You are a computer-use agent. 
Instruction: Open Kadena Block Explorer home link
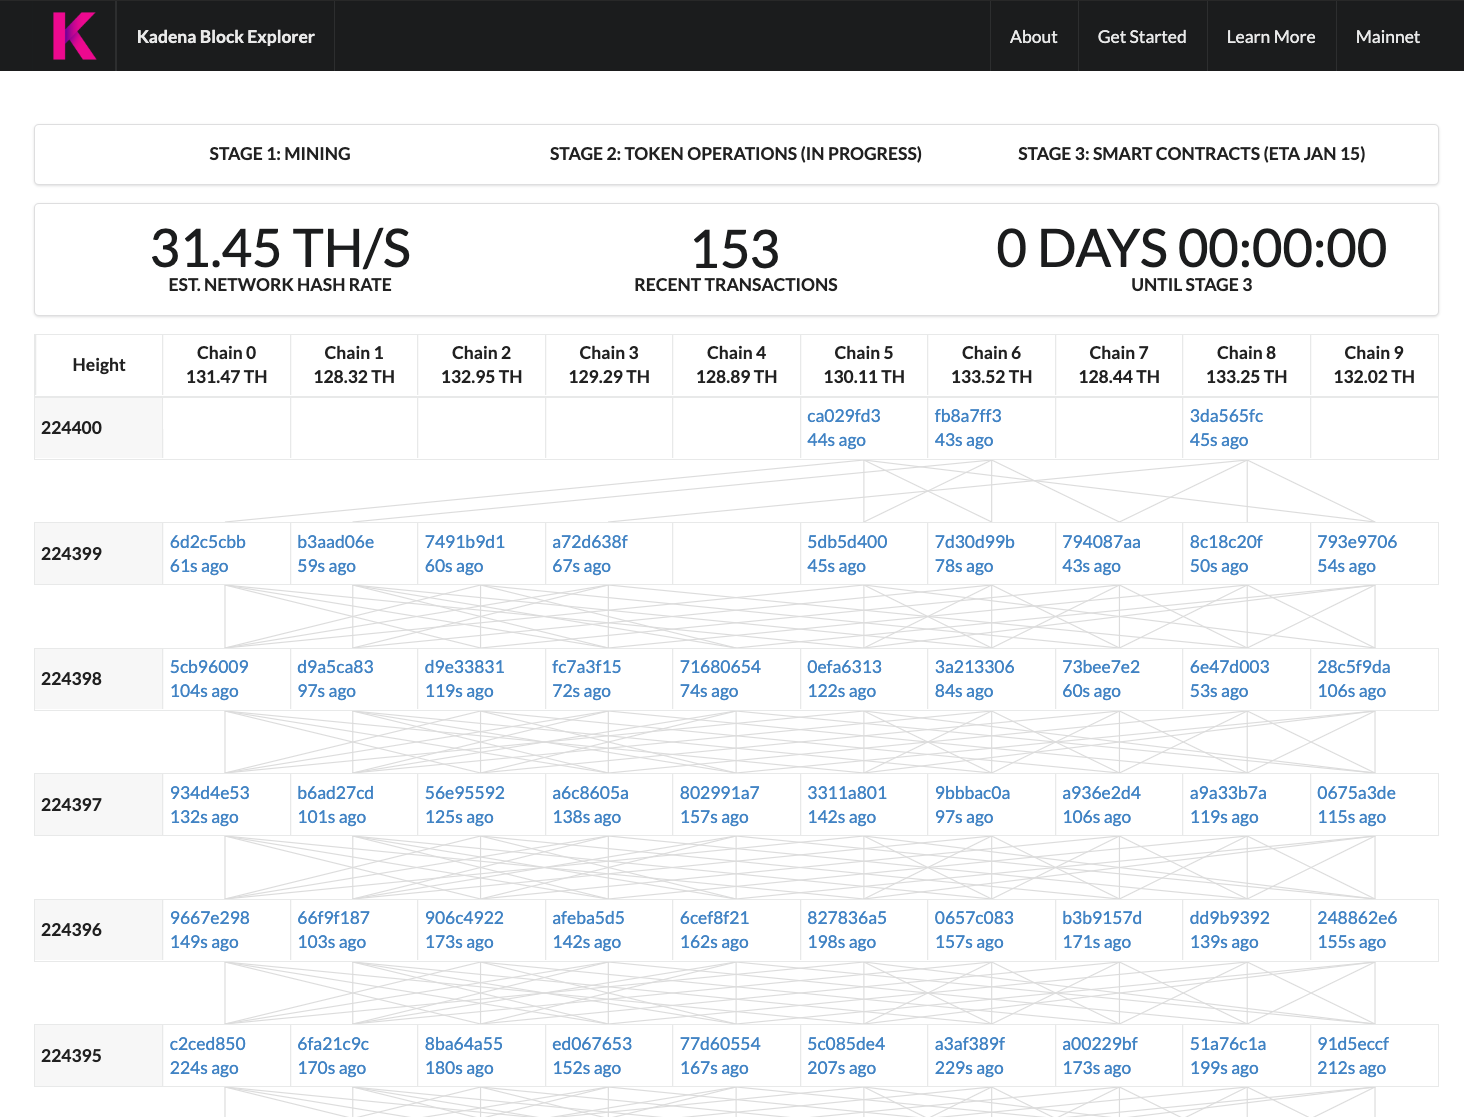pyautogui.click(x=225, y=37)
